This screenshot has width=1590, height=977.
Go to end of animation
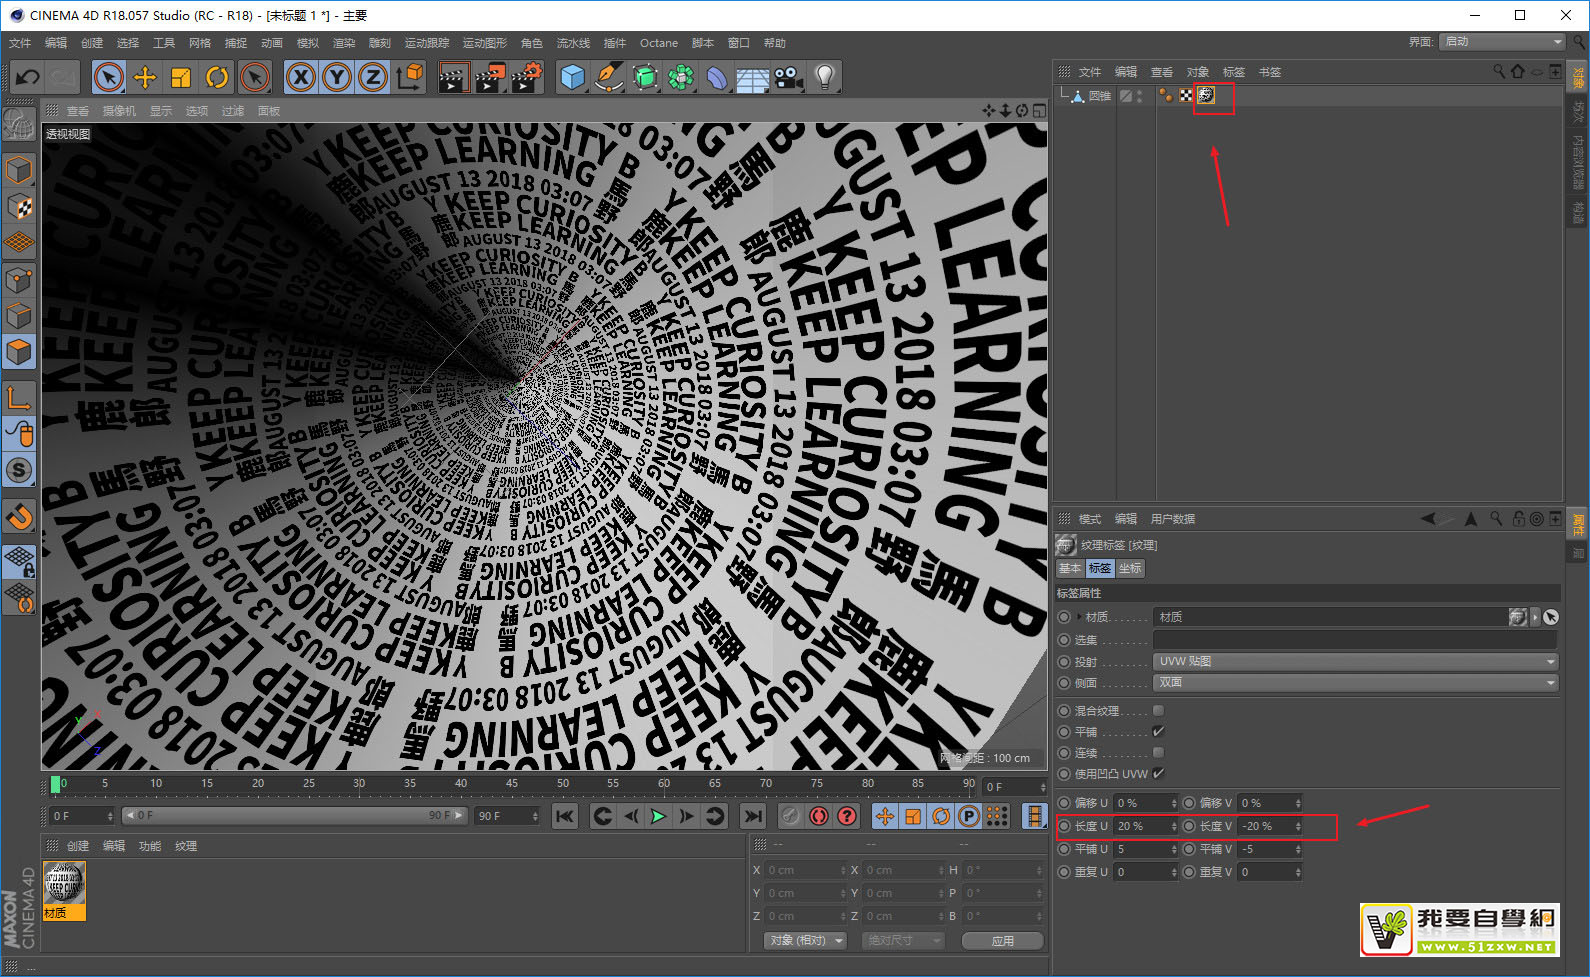(753, 816)
